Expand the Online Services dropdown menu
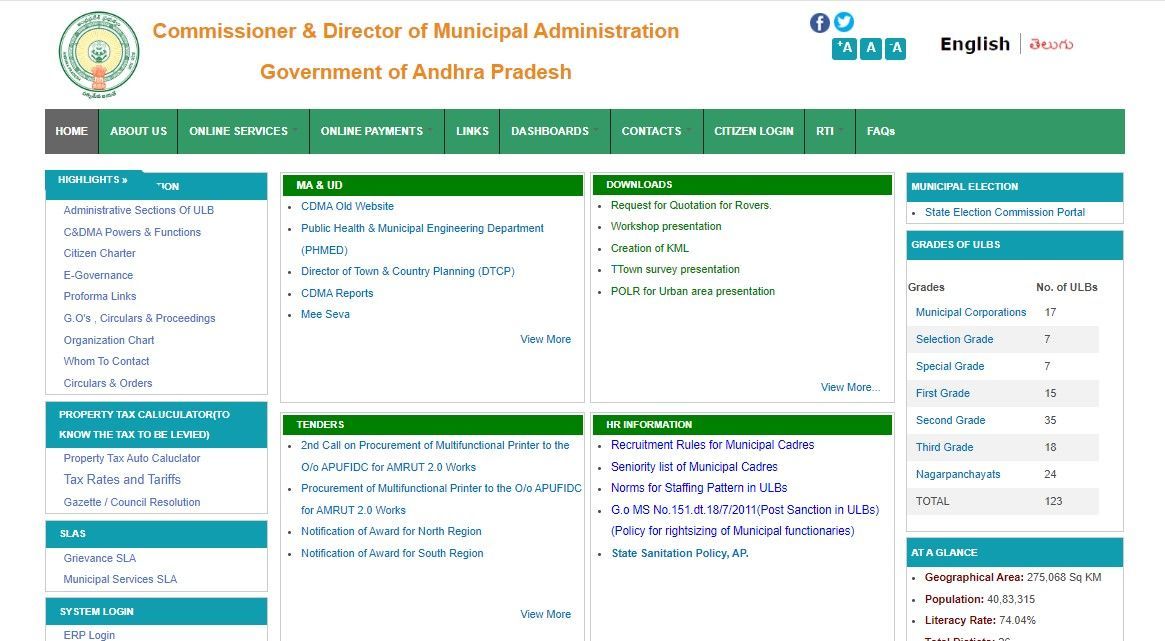This screenshot has width=1165, height=641. [238, 131]
